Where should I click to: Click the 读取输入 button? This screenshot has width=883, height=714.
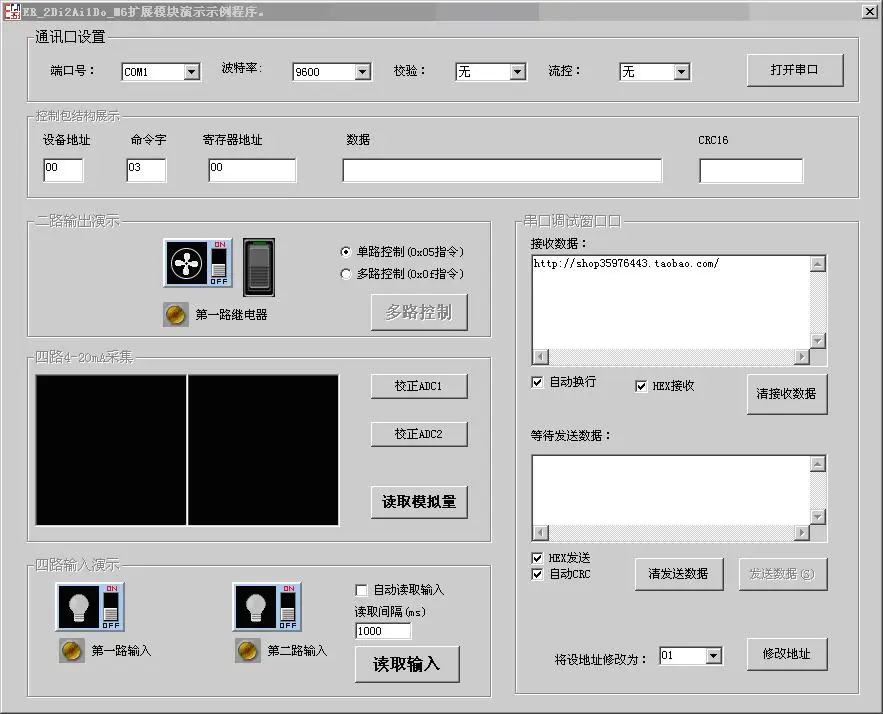pyautogui.click(x=407, y=664)
